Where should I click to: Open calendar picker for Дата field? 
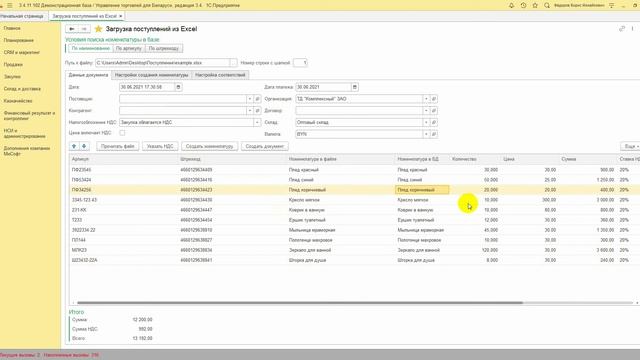[178, 87]
